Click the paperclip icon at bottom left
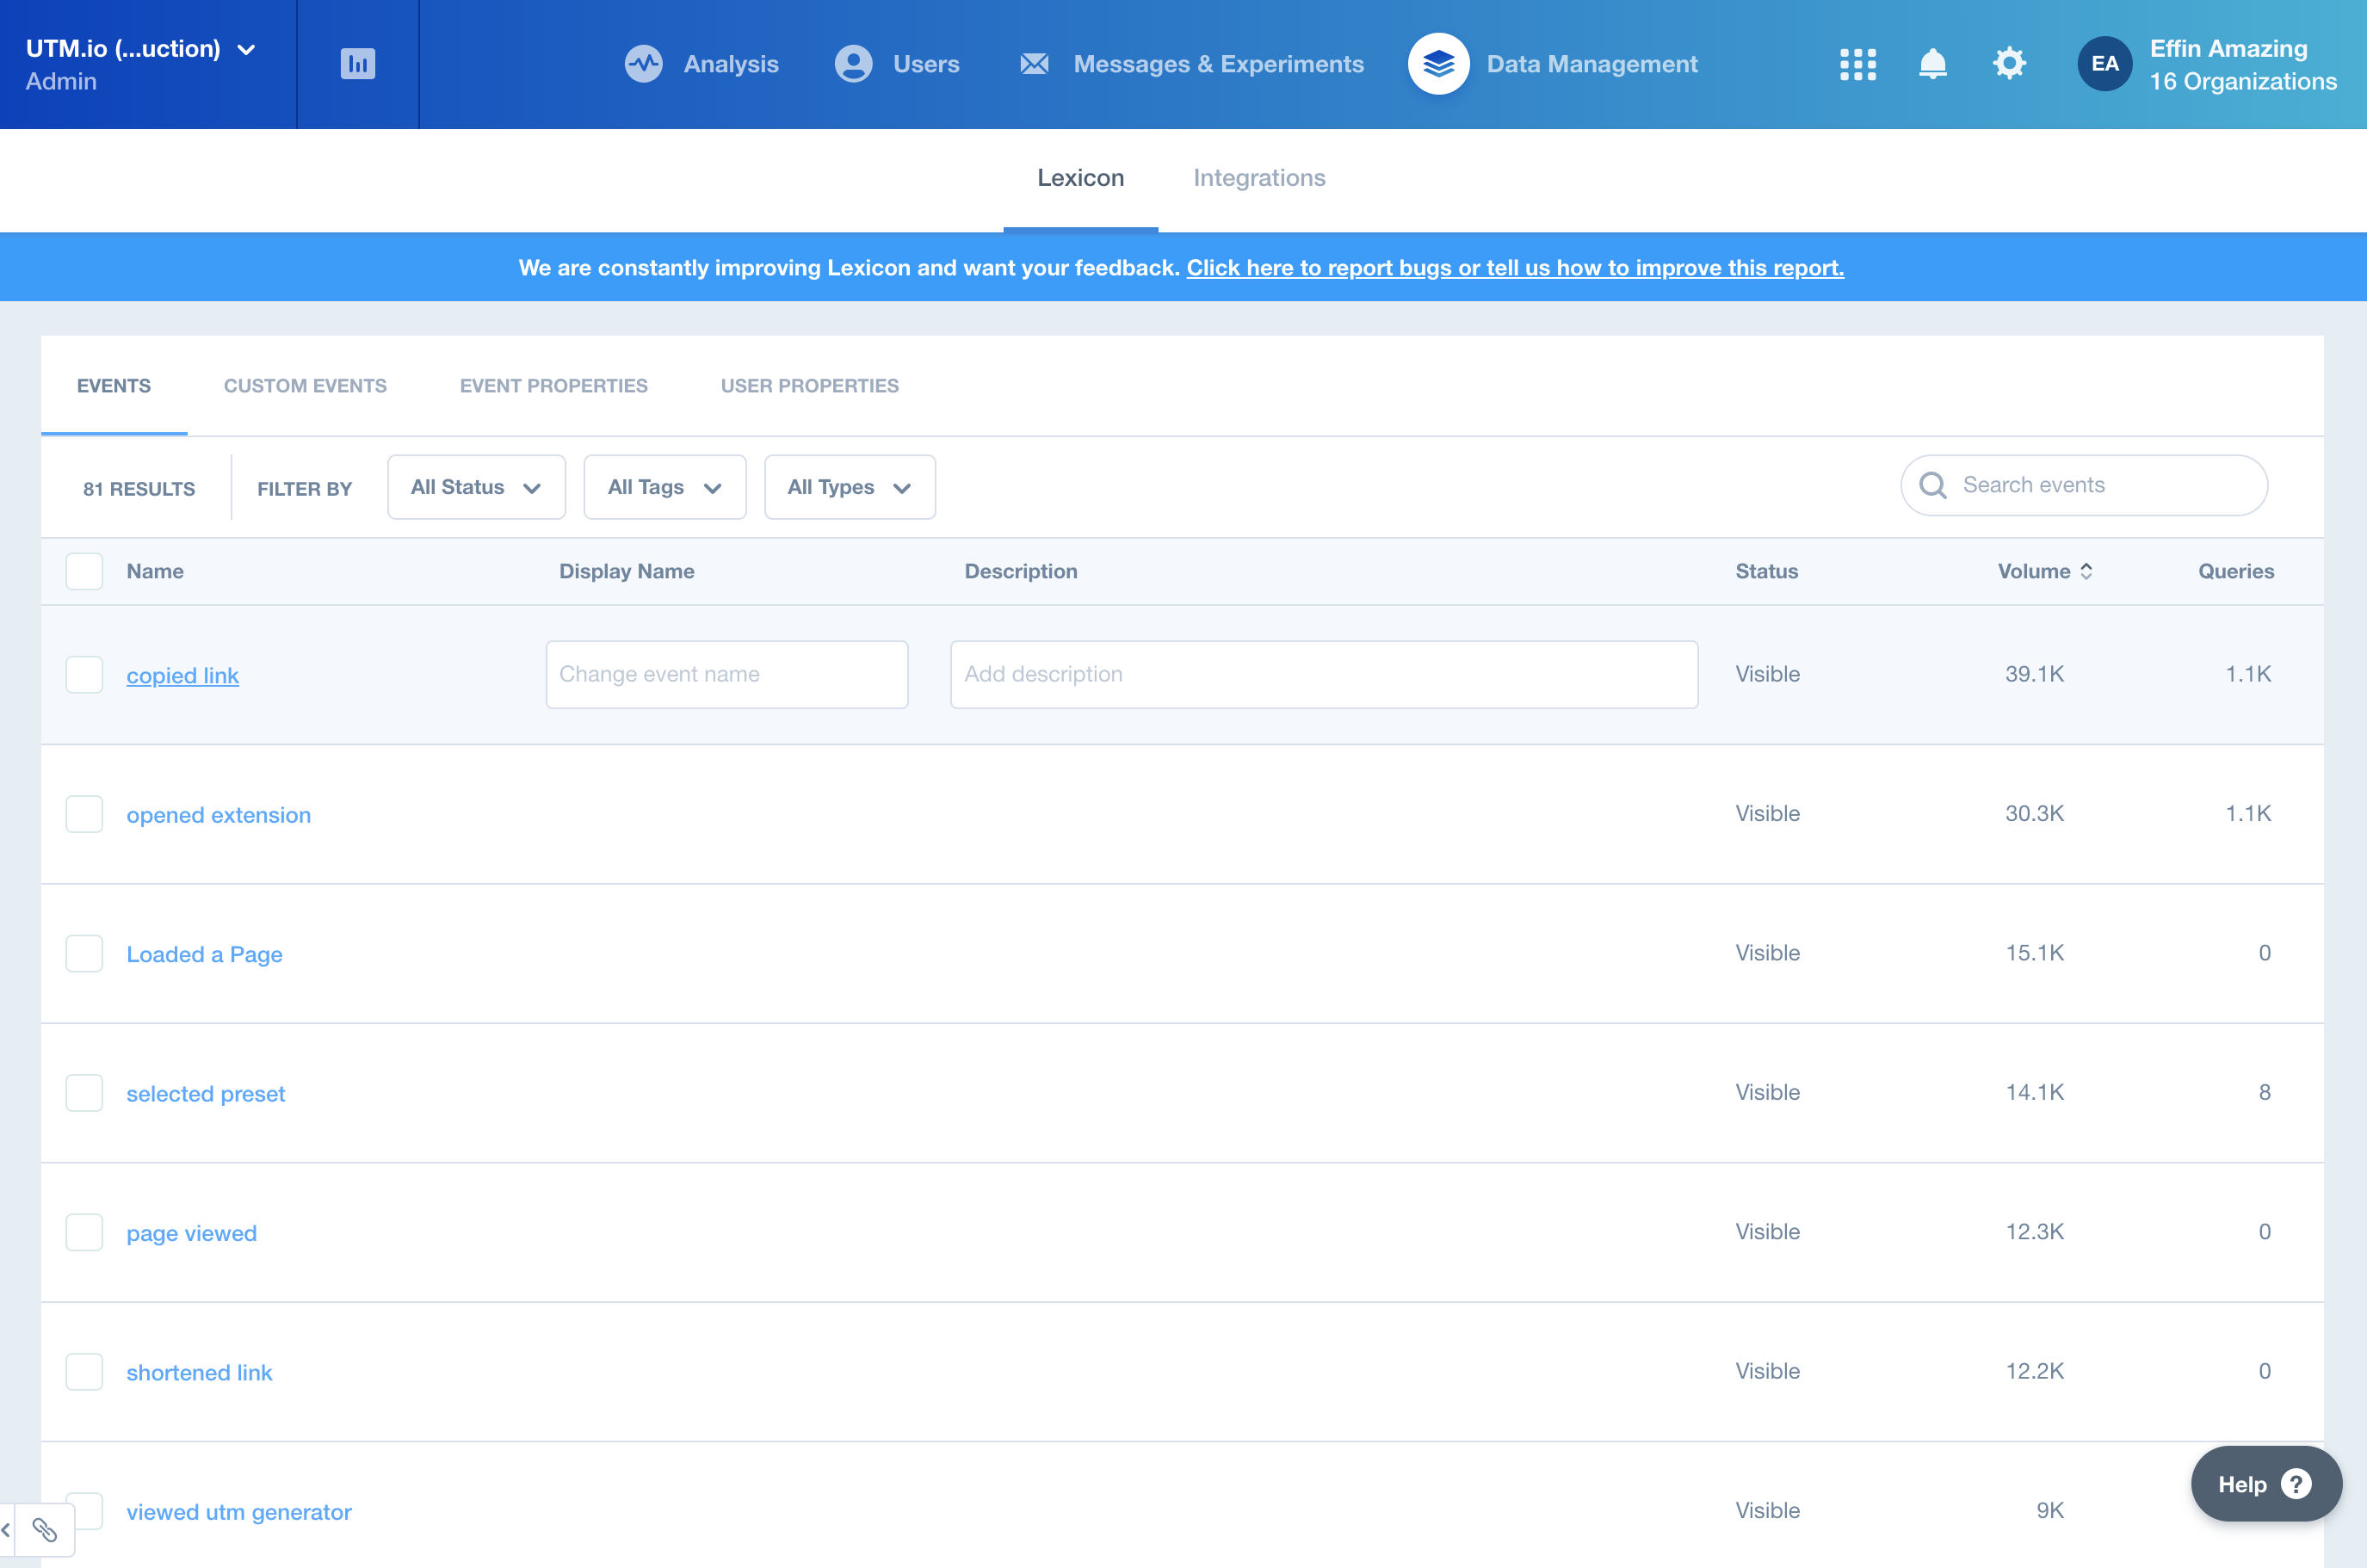This screenshot has height=1568, width=2367. point(44,1529)
